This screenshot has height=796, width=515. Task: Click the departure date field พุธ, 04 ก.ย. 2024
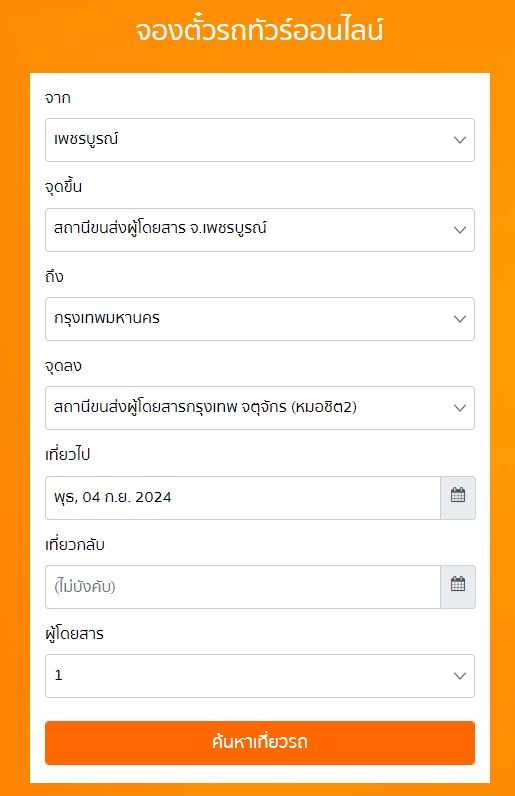point(243,498)
